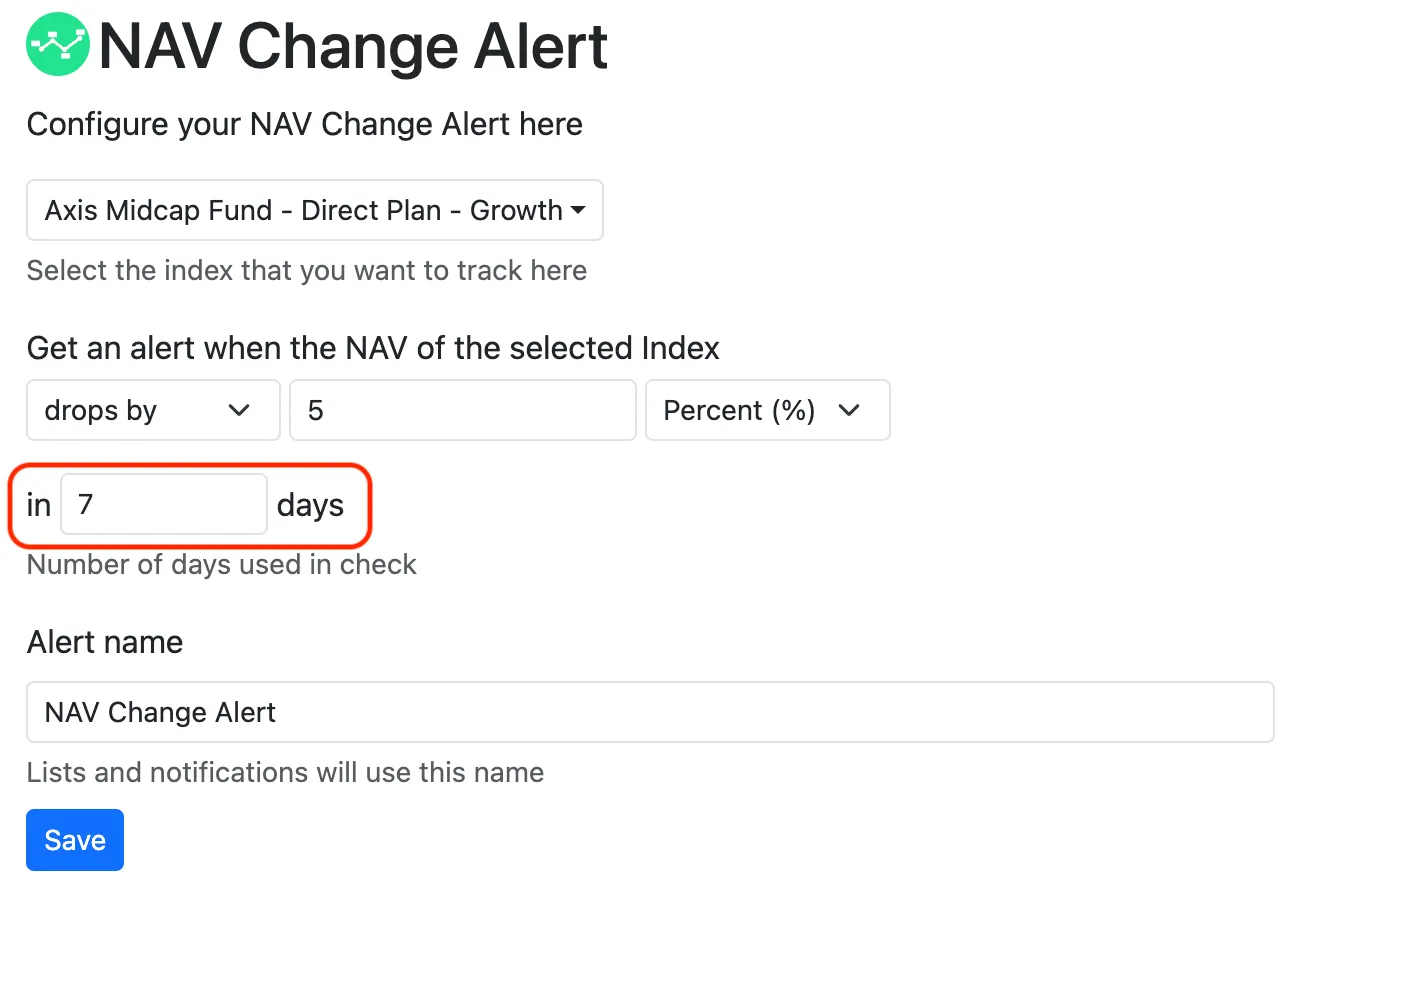Click the 'Select the index' help text

click(x=307, y=270)
